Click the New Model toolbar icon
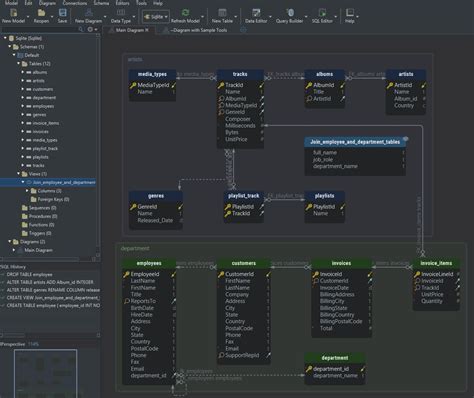 pyautogui.click(x=13, y=13)
